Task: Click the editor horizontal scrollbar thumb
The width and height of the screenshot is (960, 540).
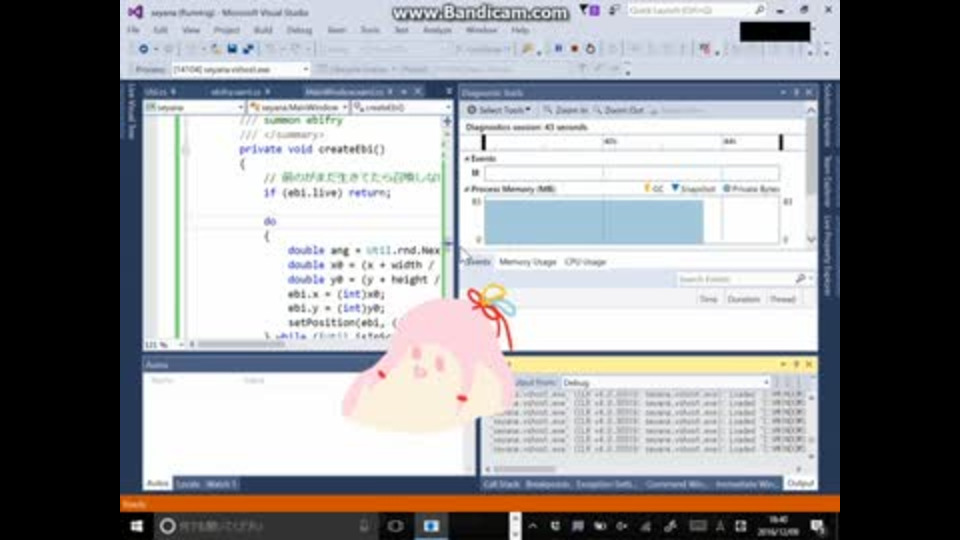Action: tap(241, 345)
